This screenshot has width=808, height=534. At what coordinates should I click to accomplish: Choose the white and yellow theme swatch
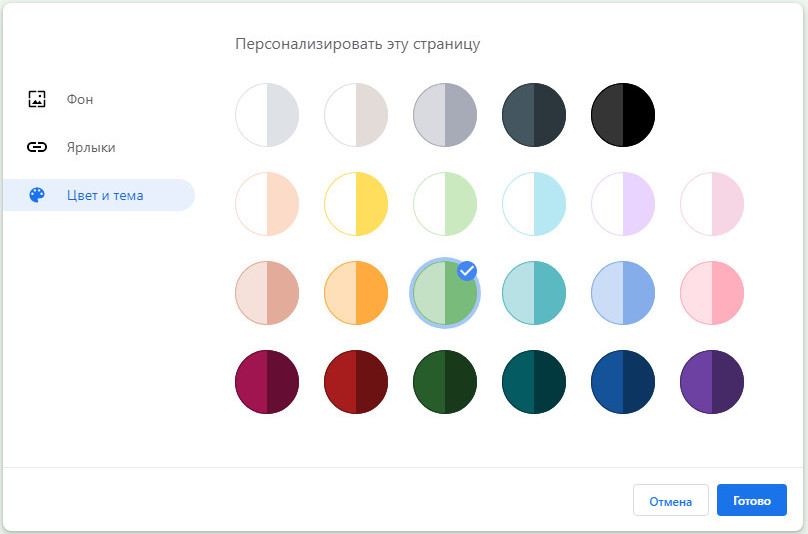356,204
